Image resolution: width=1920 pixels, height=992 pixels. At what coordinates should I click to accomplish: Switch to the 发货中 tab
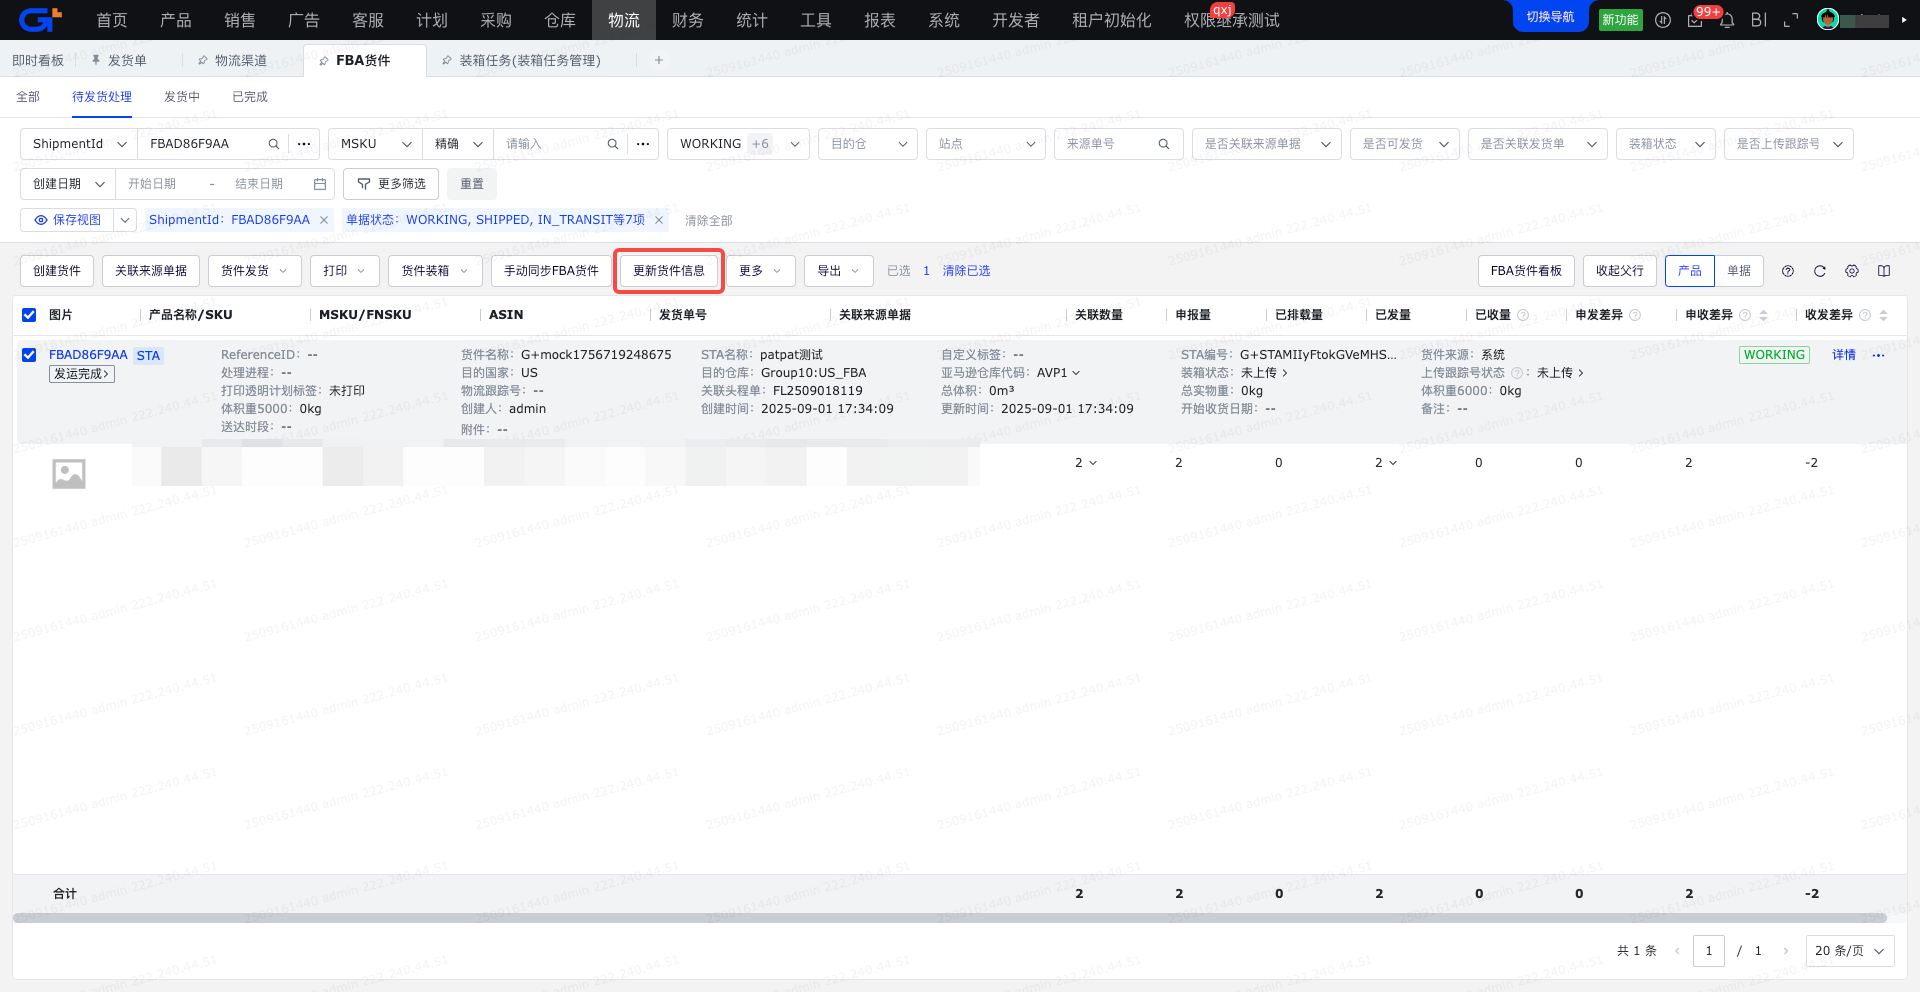(x=182, y=97)
